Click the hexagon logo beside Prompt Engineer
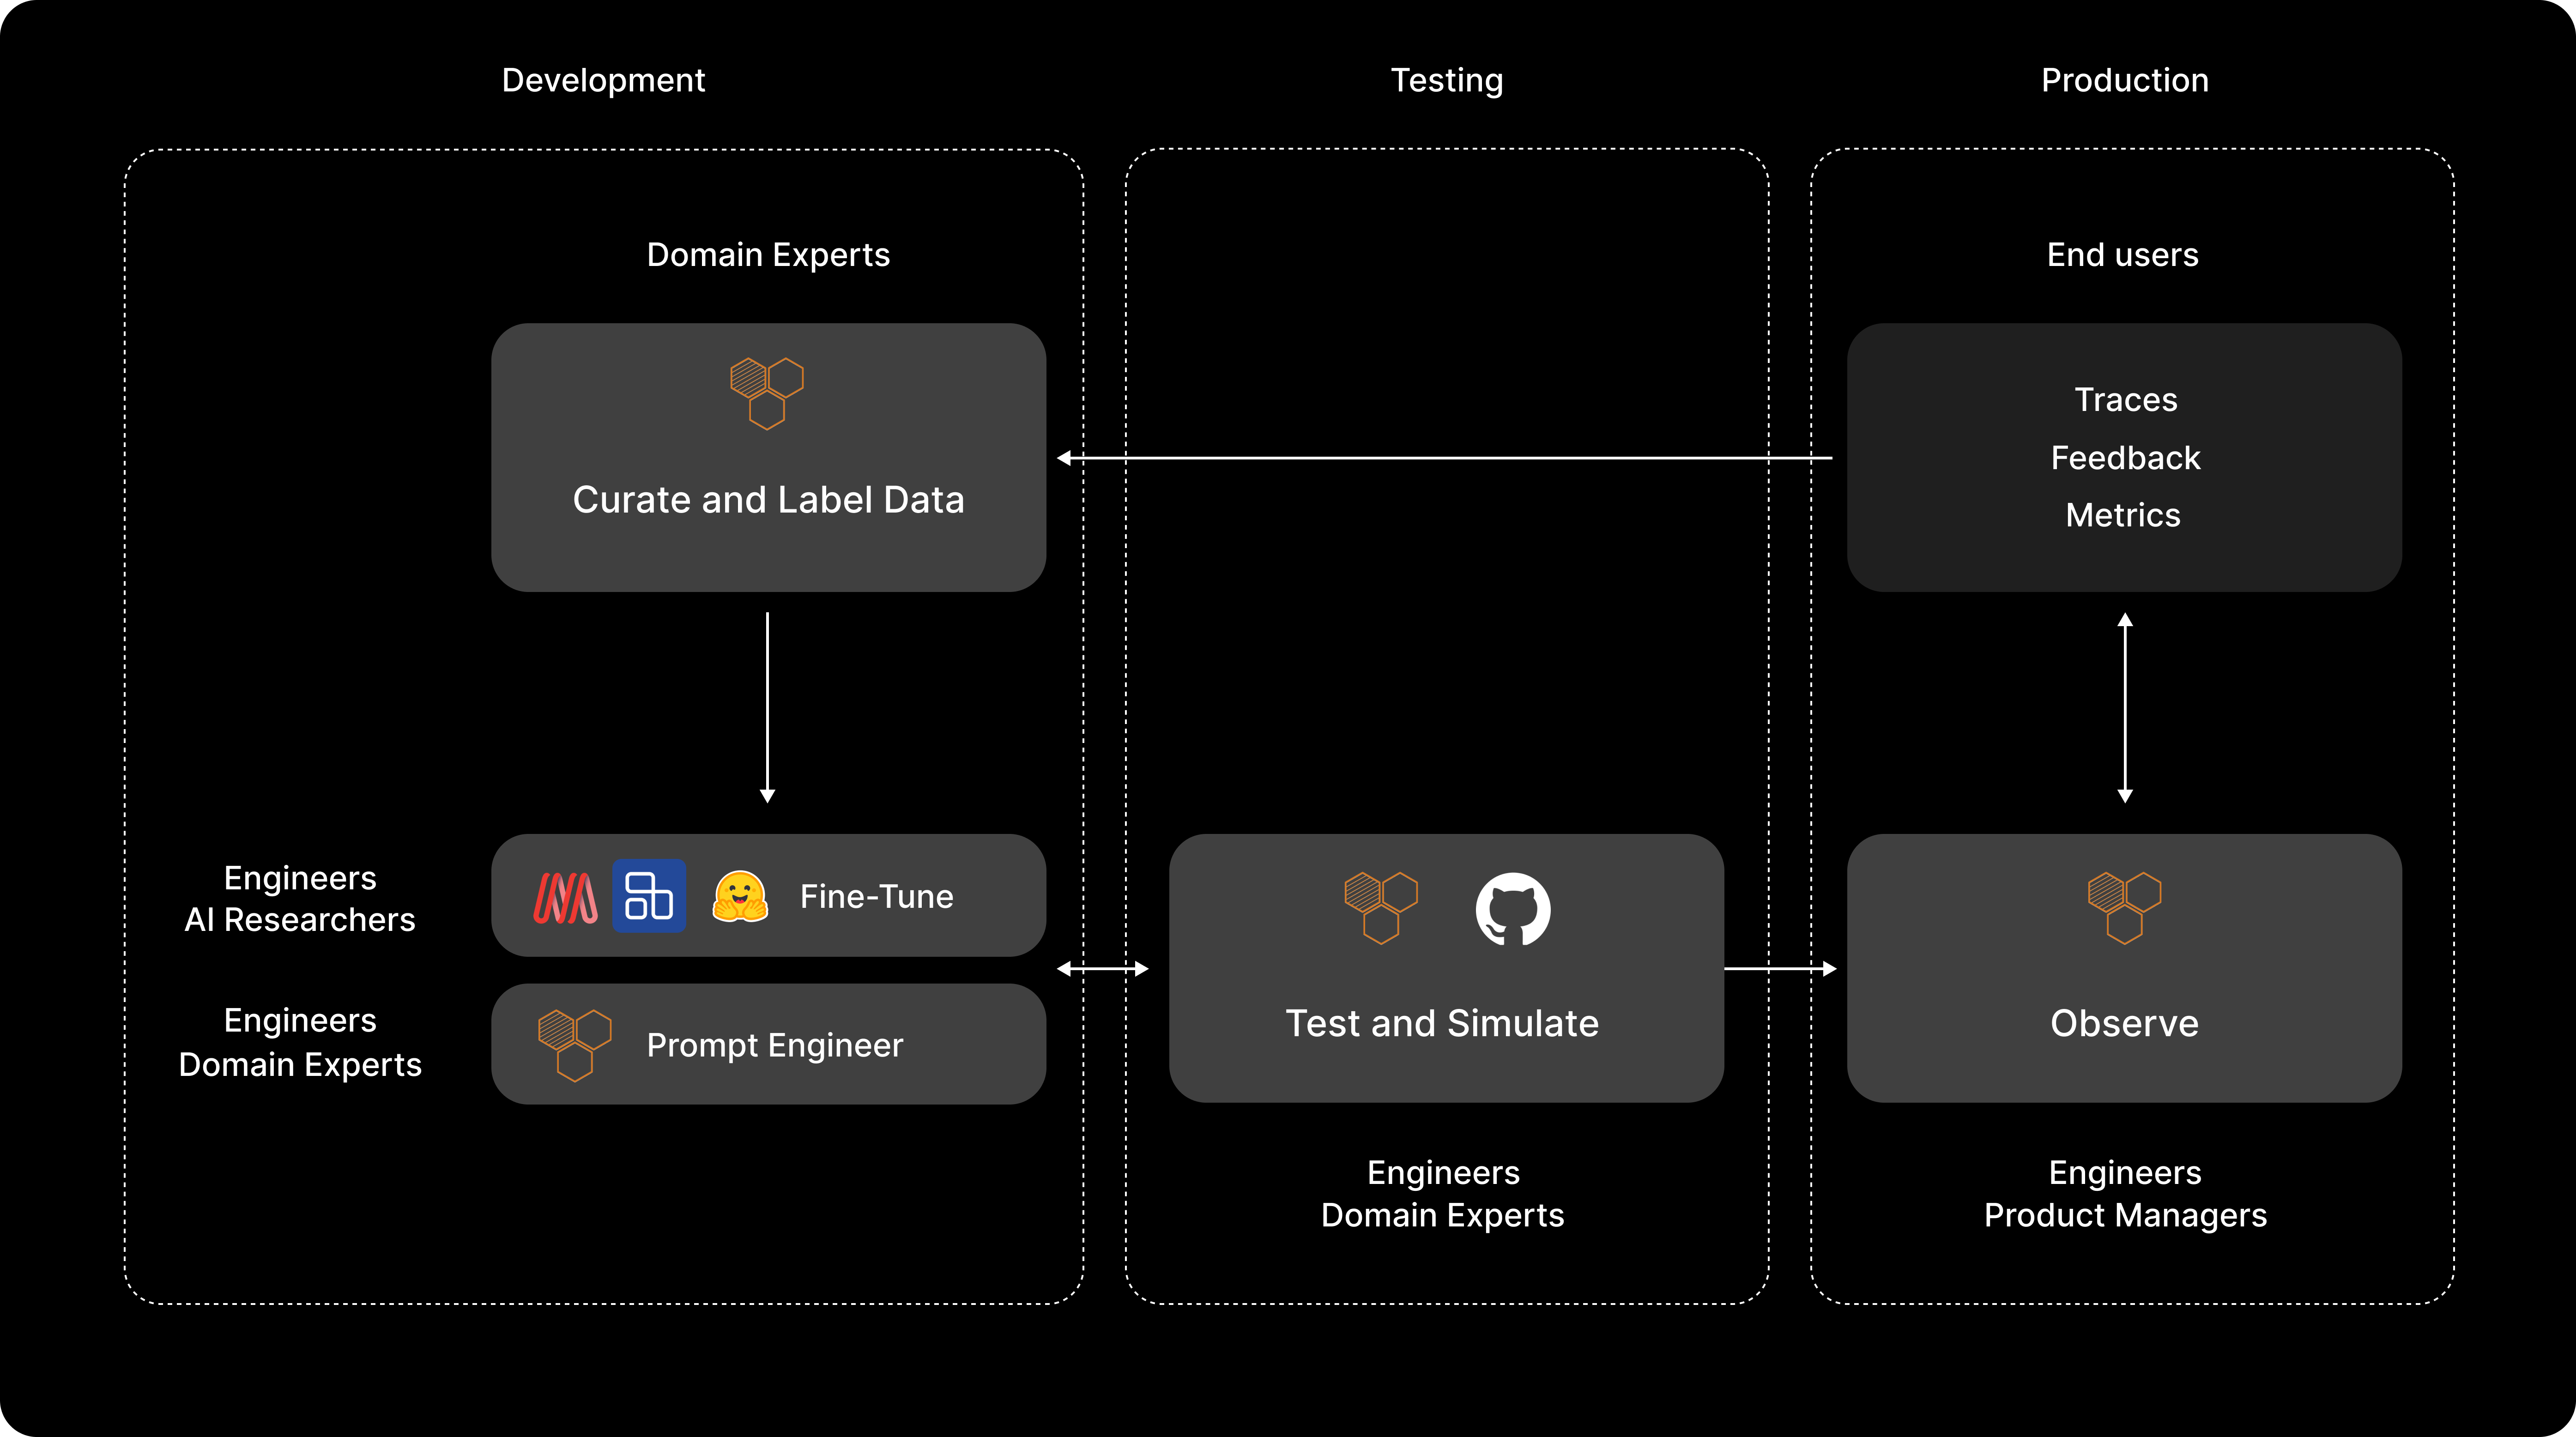 (575, 1045)
